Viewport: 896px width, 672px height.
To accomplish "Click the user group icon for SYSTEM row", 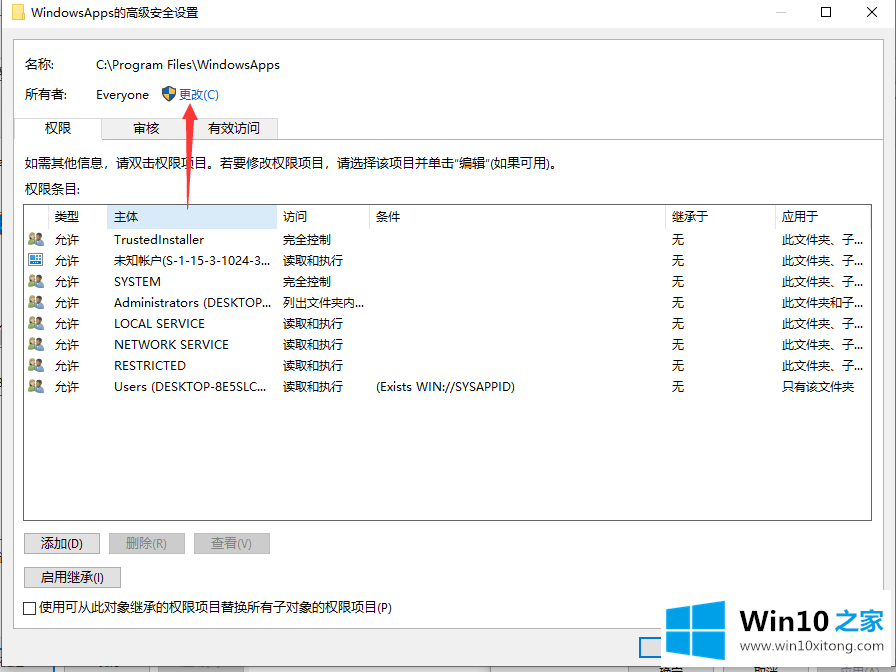I will (x=36, y=281).
